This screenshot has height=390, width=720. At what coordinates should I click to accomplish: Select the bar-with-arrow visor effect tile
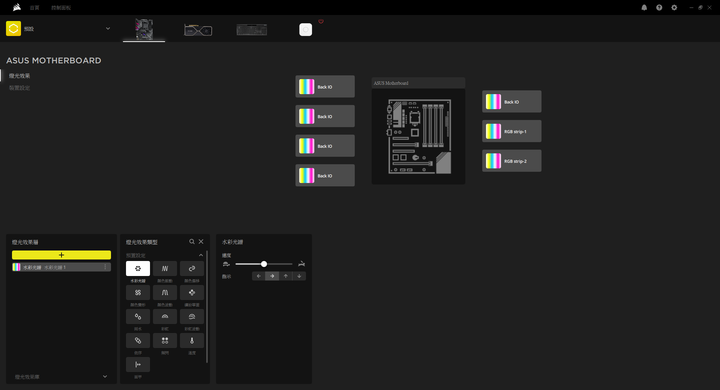point(138,364)
